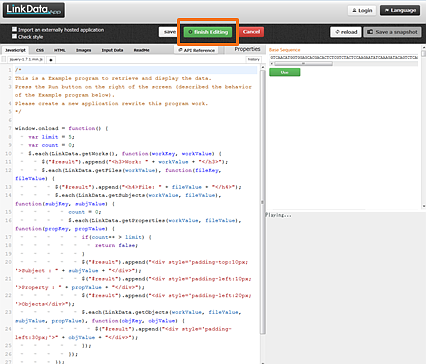
Task: Click the 'count = 0;' line 15
Action: click(85, 212)
